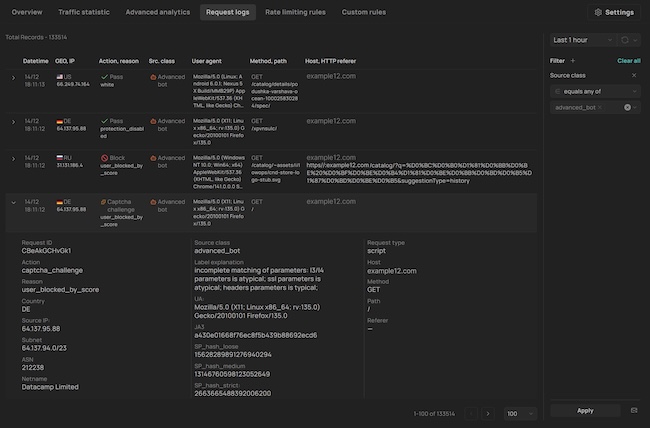
Task: Click the save filter icon beside Apply
Action: point(633,410)
